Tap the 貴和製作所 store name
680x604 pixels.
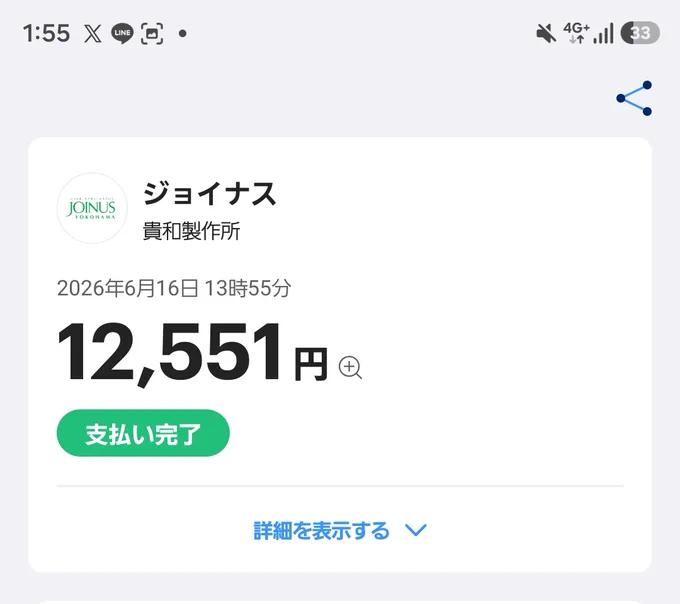191,231
